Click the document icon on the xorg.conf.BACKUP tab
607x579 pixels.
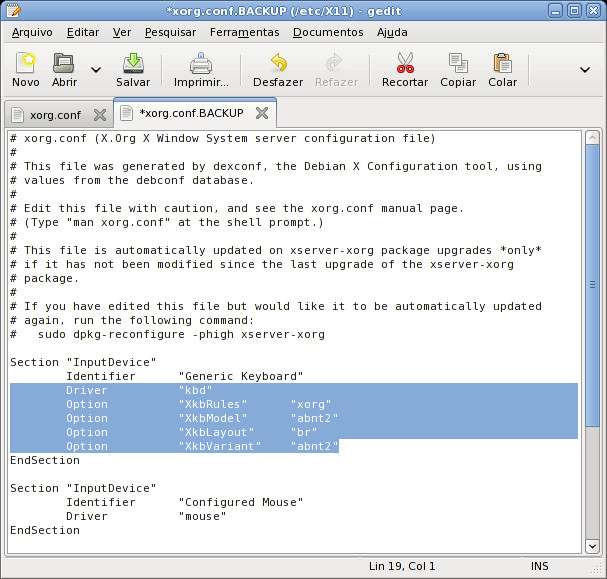(126, 113)
